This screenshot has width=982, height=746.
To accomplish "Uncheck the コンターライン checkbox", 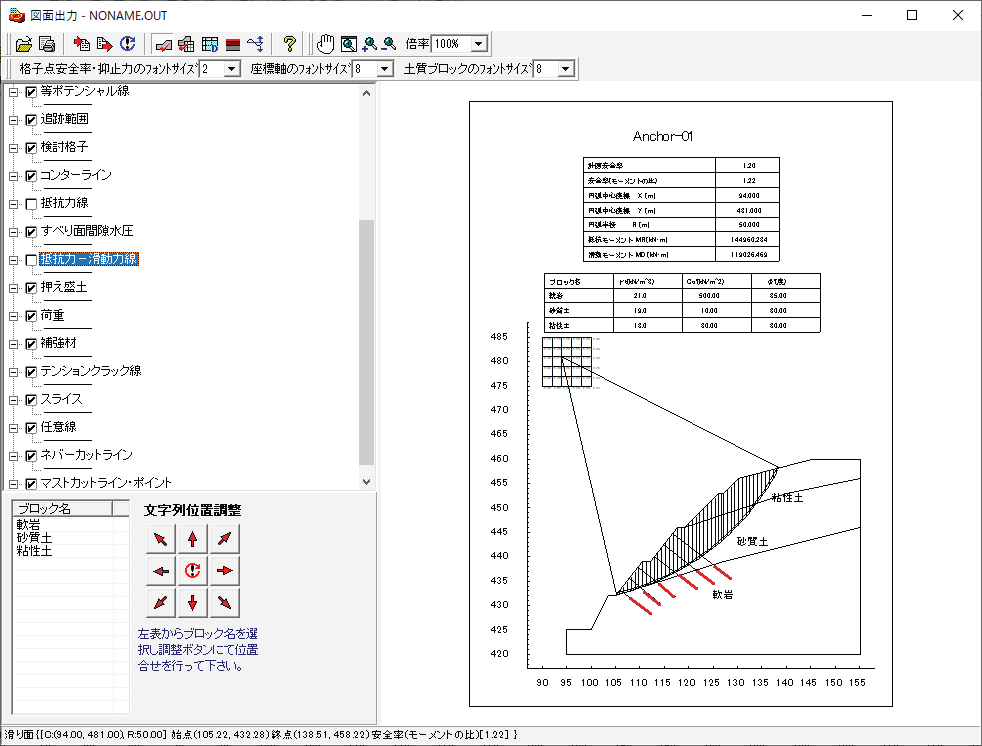I will pos(31,176).
